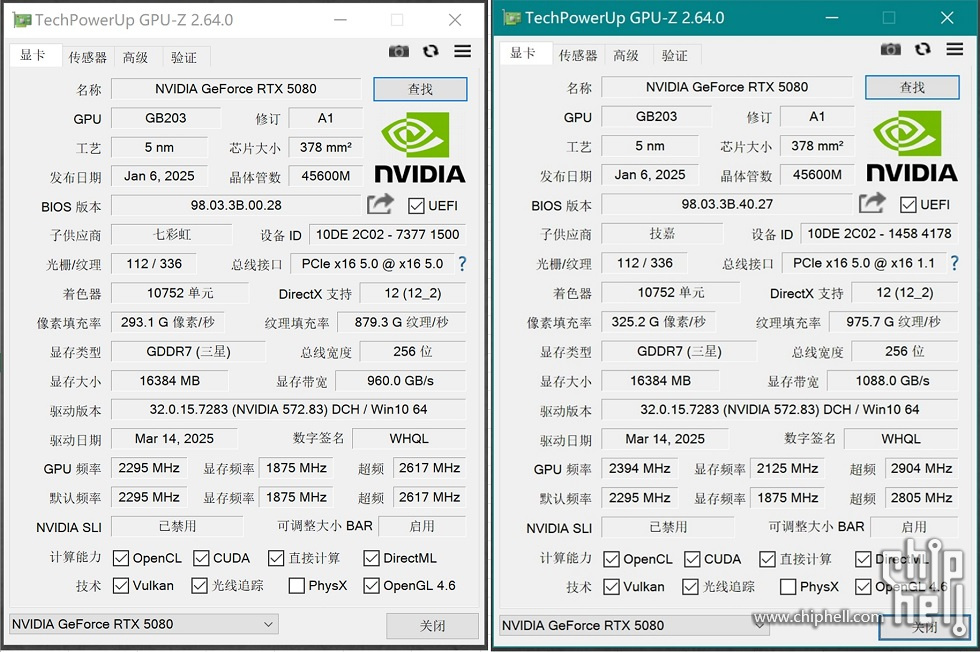Click the bus interface question mark in right window
Viewport: 980px width, 652px height.
pos(954,263)
